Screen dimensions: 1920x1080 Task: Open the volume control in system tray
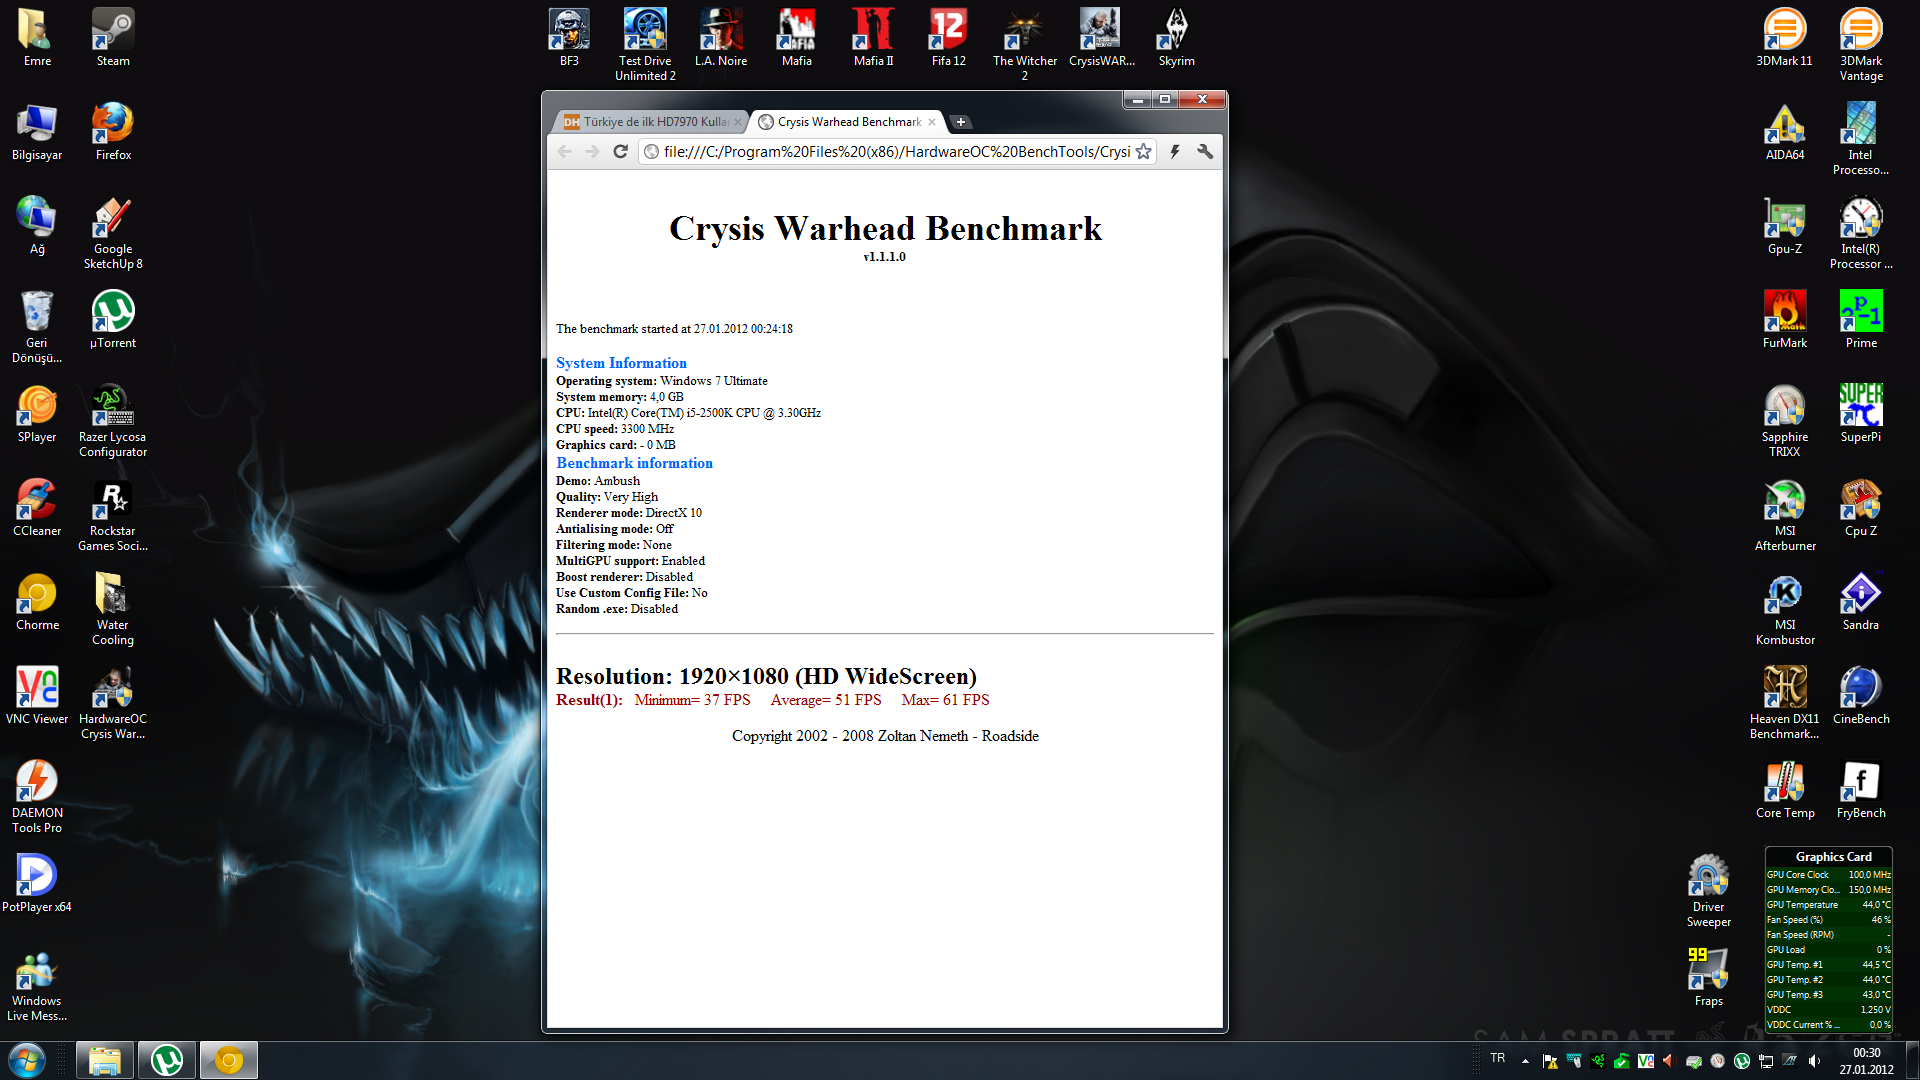coord(1814,1061)
